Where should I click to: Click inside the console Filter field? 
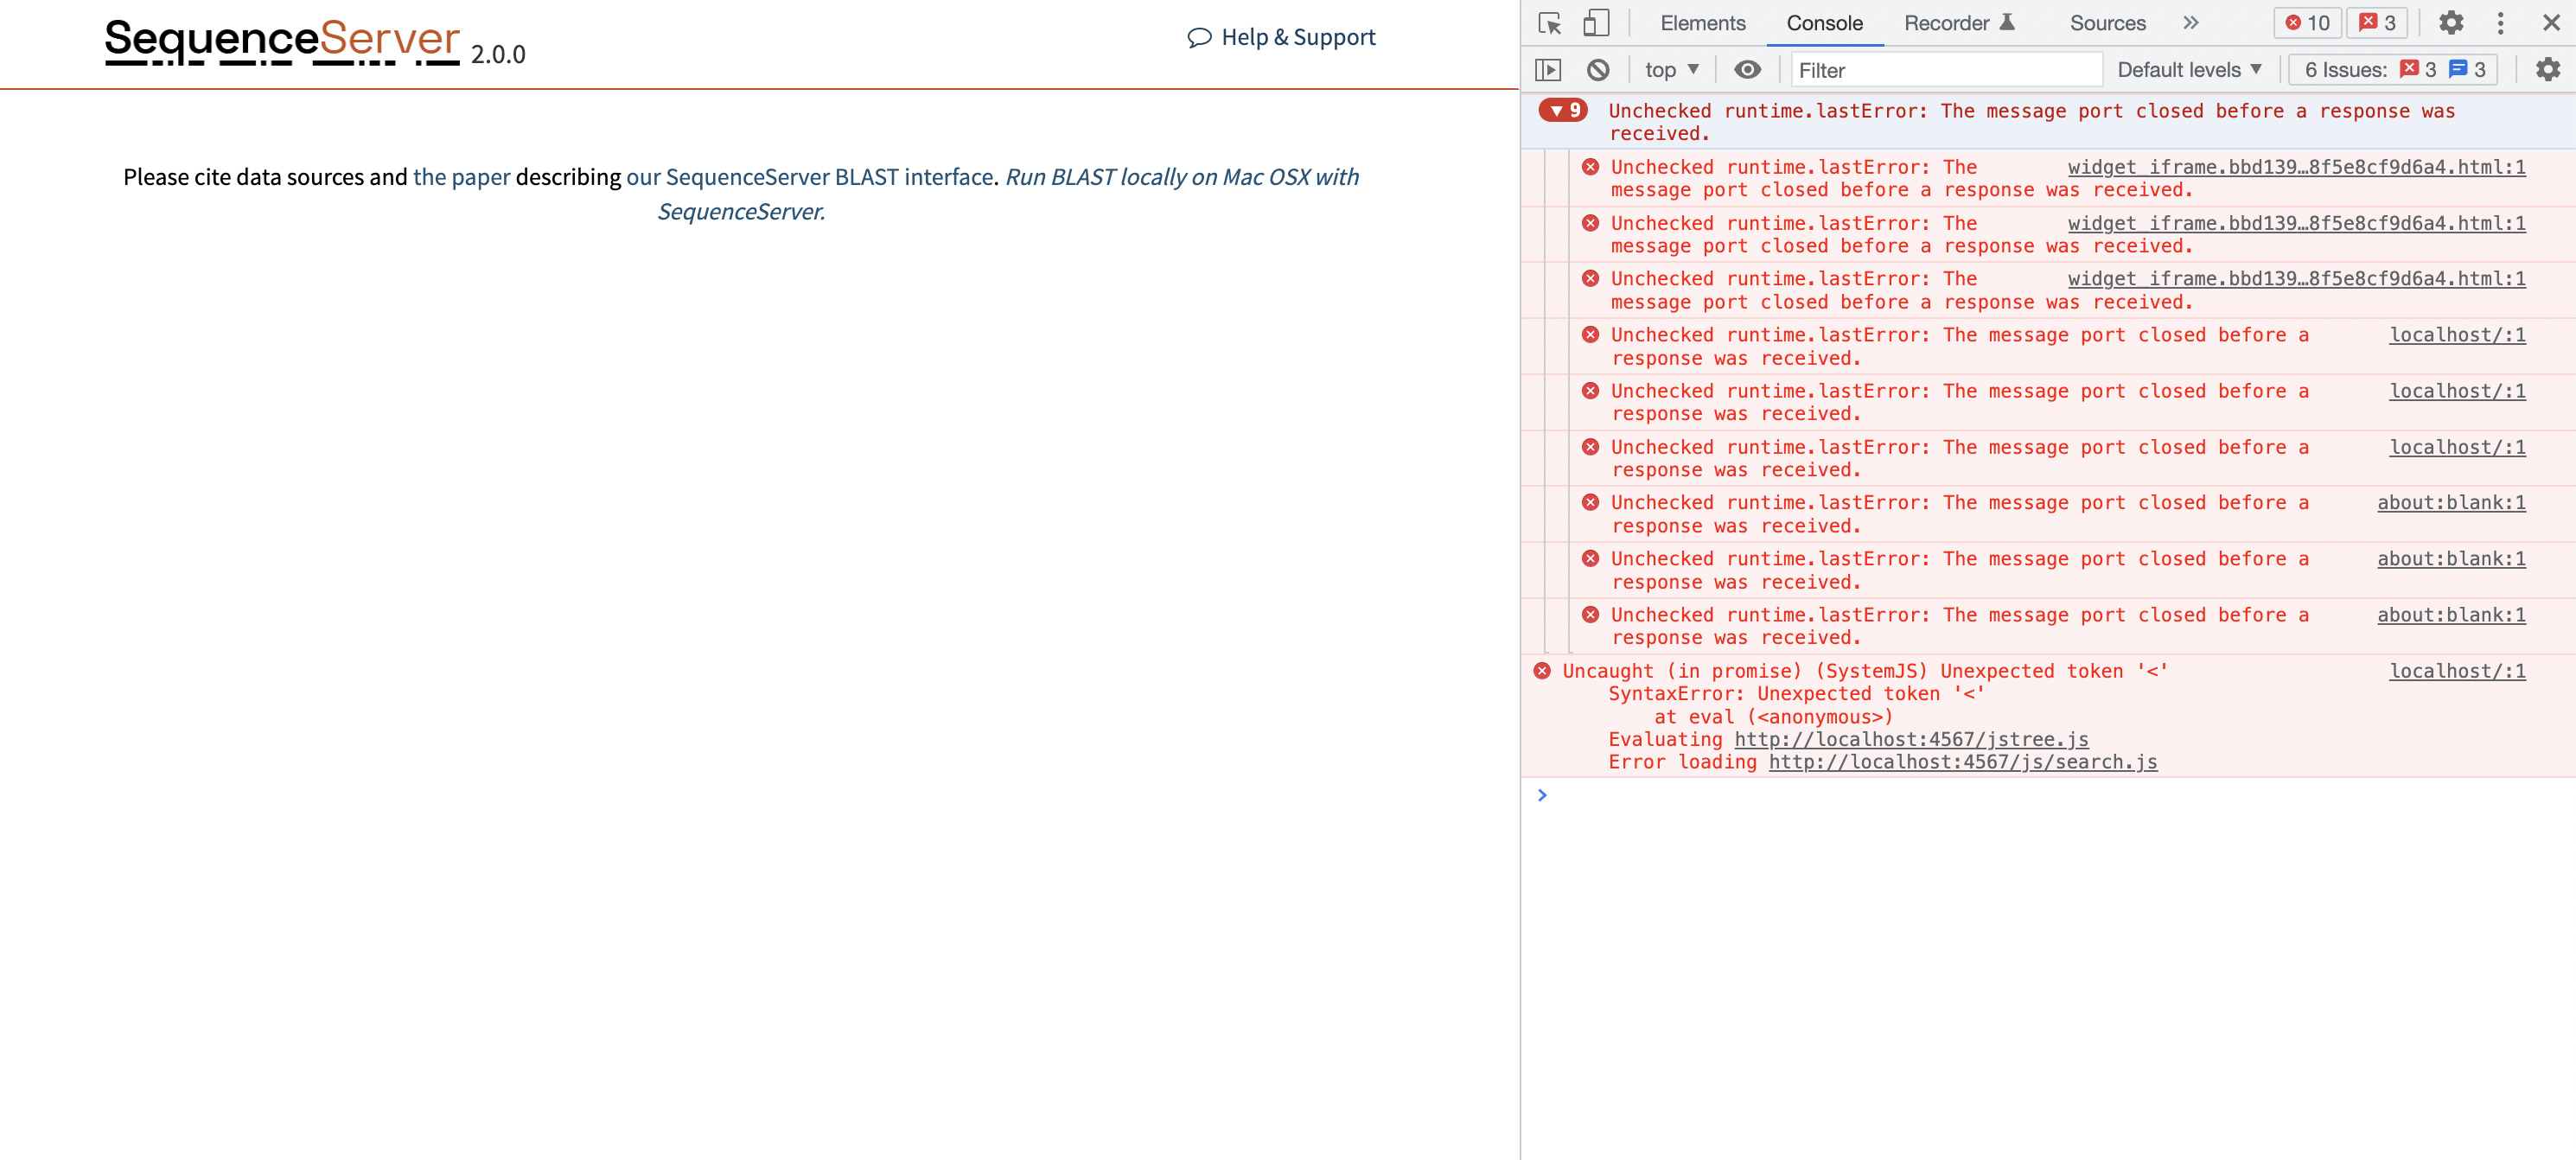click(x=1945, y=69)
